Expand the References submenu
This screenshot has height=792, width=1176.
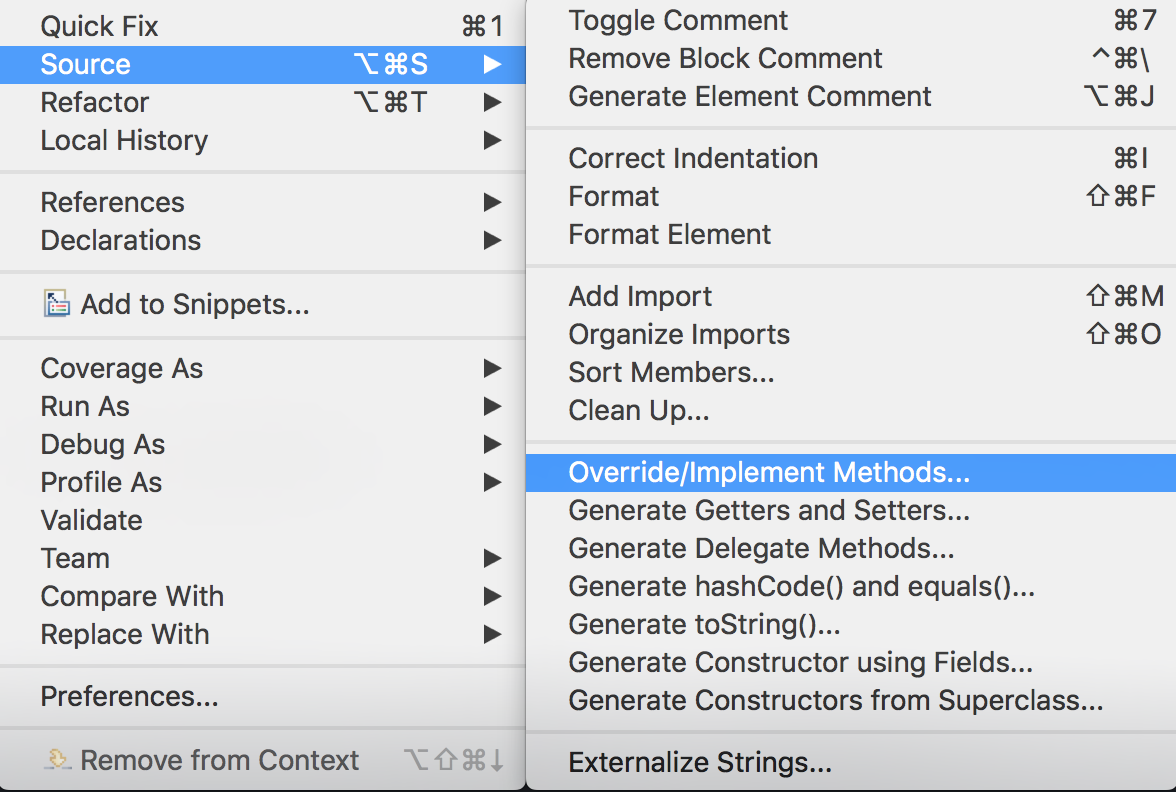(x=491, y=202)
